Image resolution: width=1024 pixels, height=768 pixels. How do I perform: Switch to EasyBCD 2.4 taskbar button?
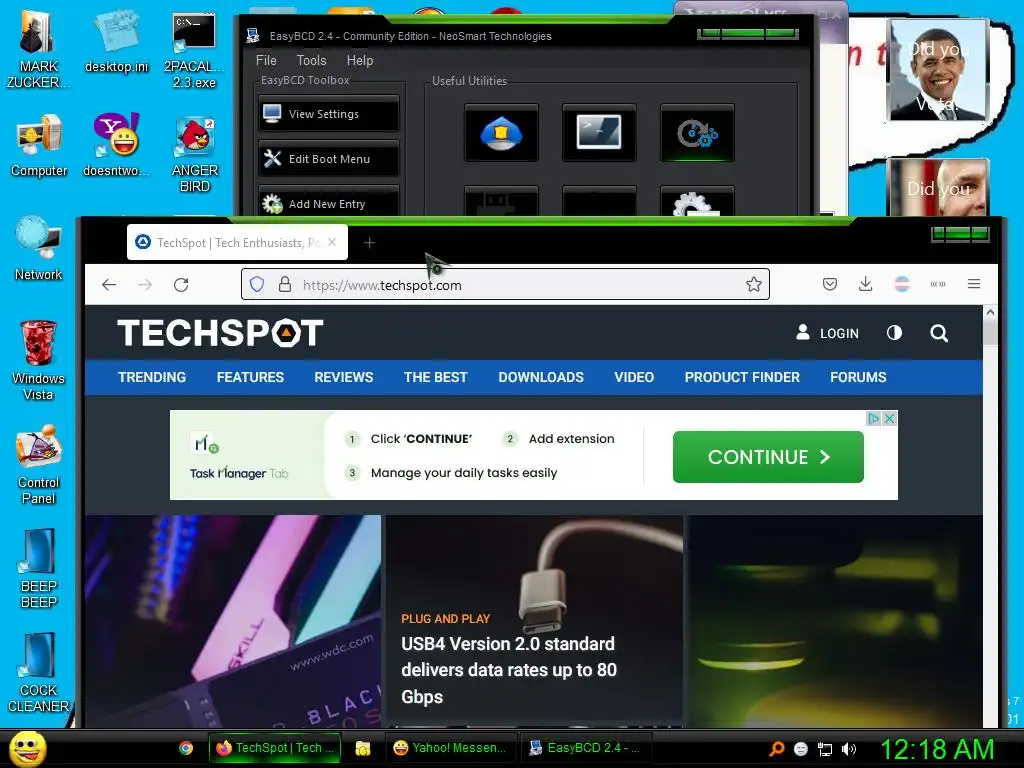[x=585, y=748]
